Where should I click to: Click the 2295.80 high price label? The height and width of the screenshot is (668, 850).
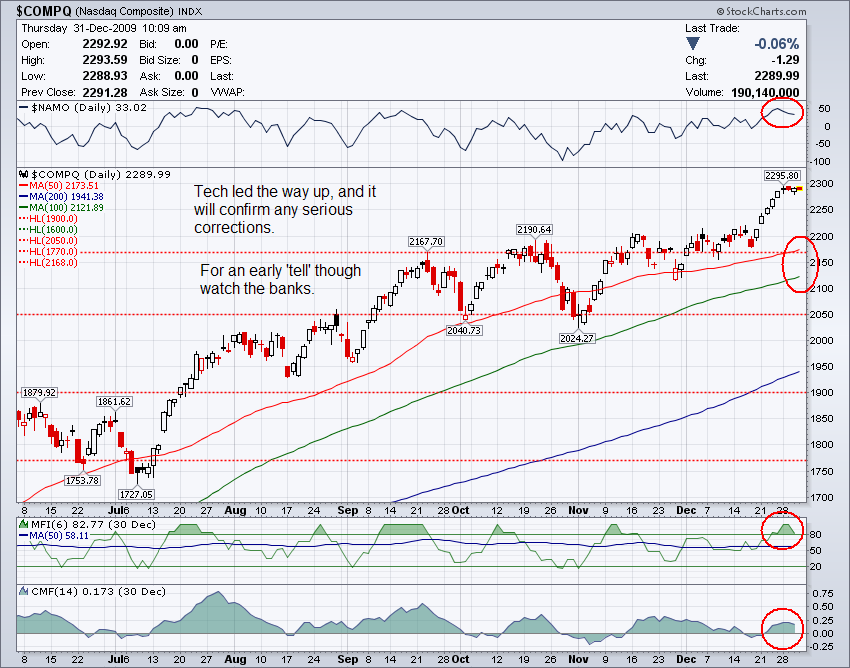click(x=782, y=175)
